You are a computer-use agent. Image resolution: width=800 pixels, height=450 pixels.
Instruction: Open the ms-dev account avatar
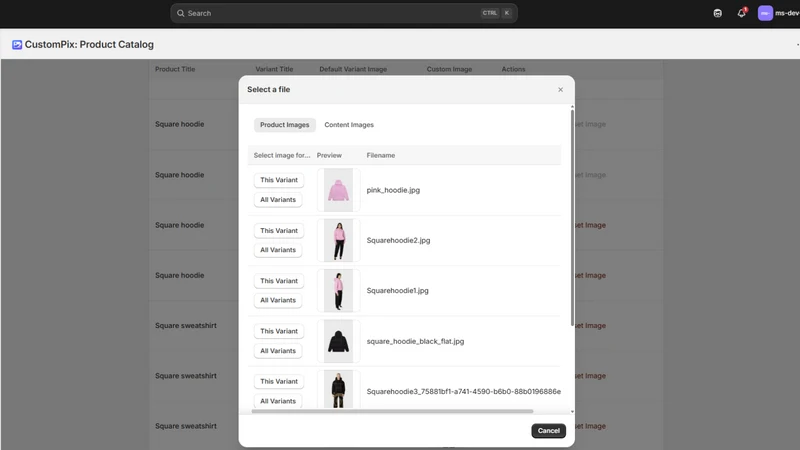(x=765, y=13)
